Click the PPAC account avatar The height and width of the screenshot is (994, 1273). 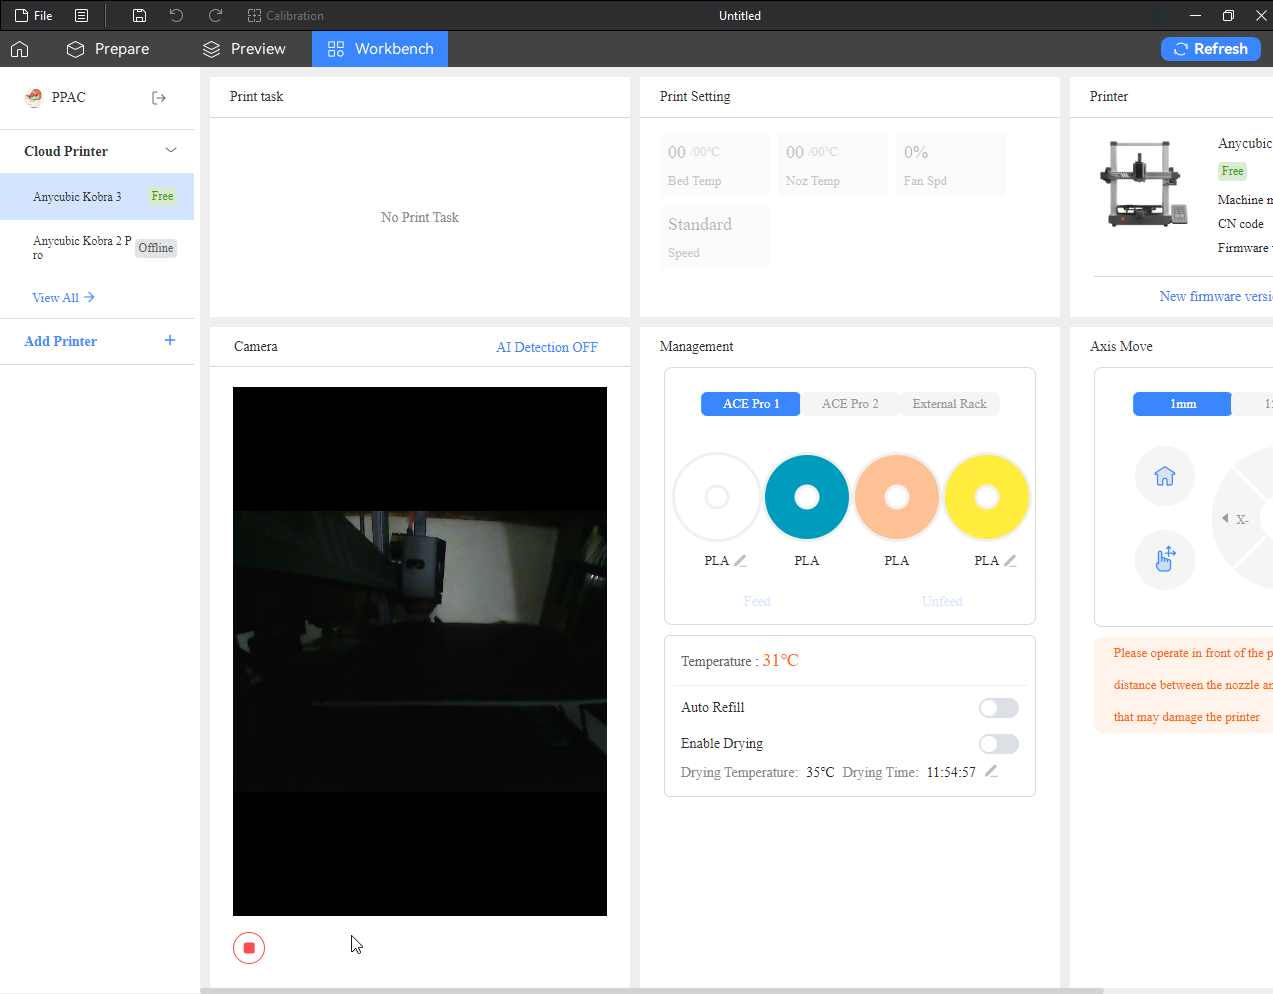pyautogui.click(x=34, y=97)
